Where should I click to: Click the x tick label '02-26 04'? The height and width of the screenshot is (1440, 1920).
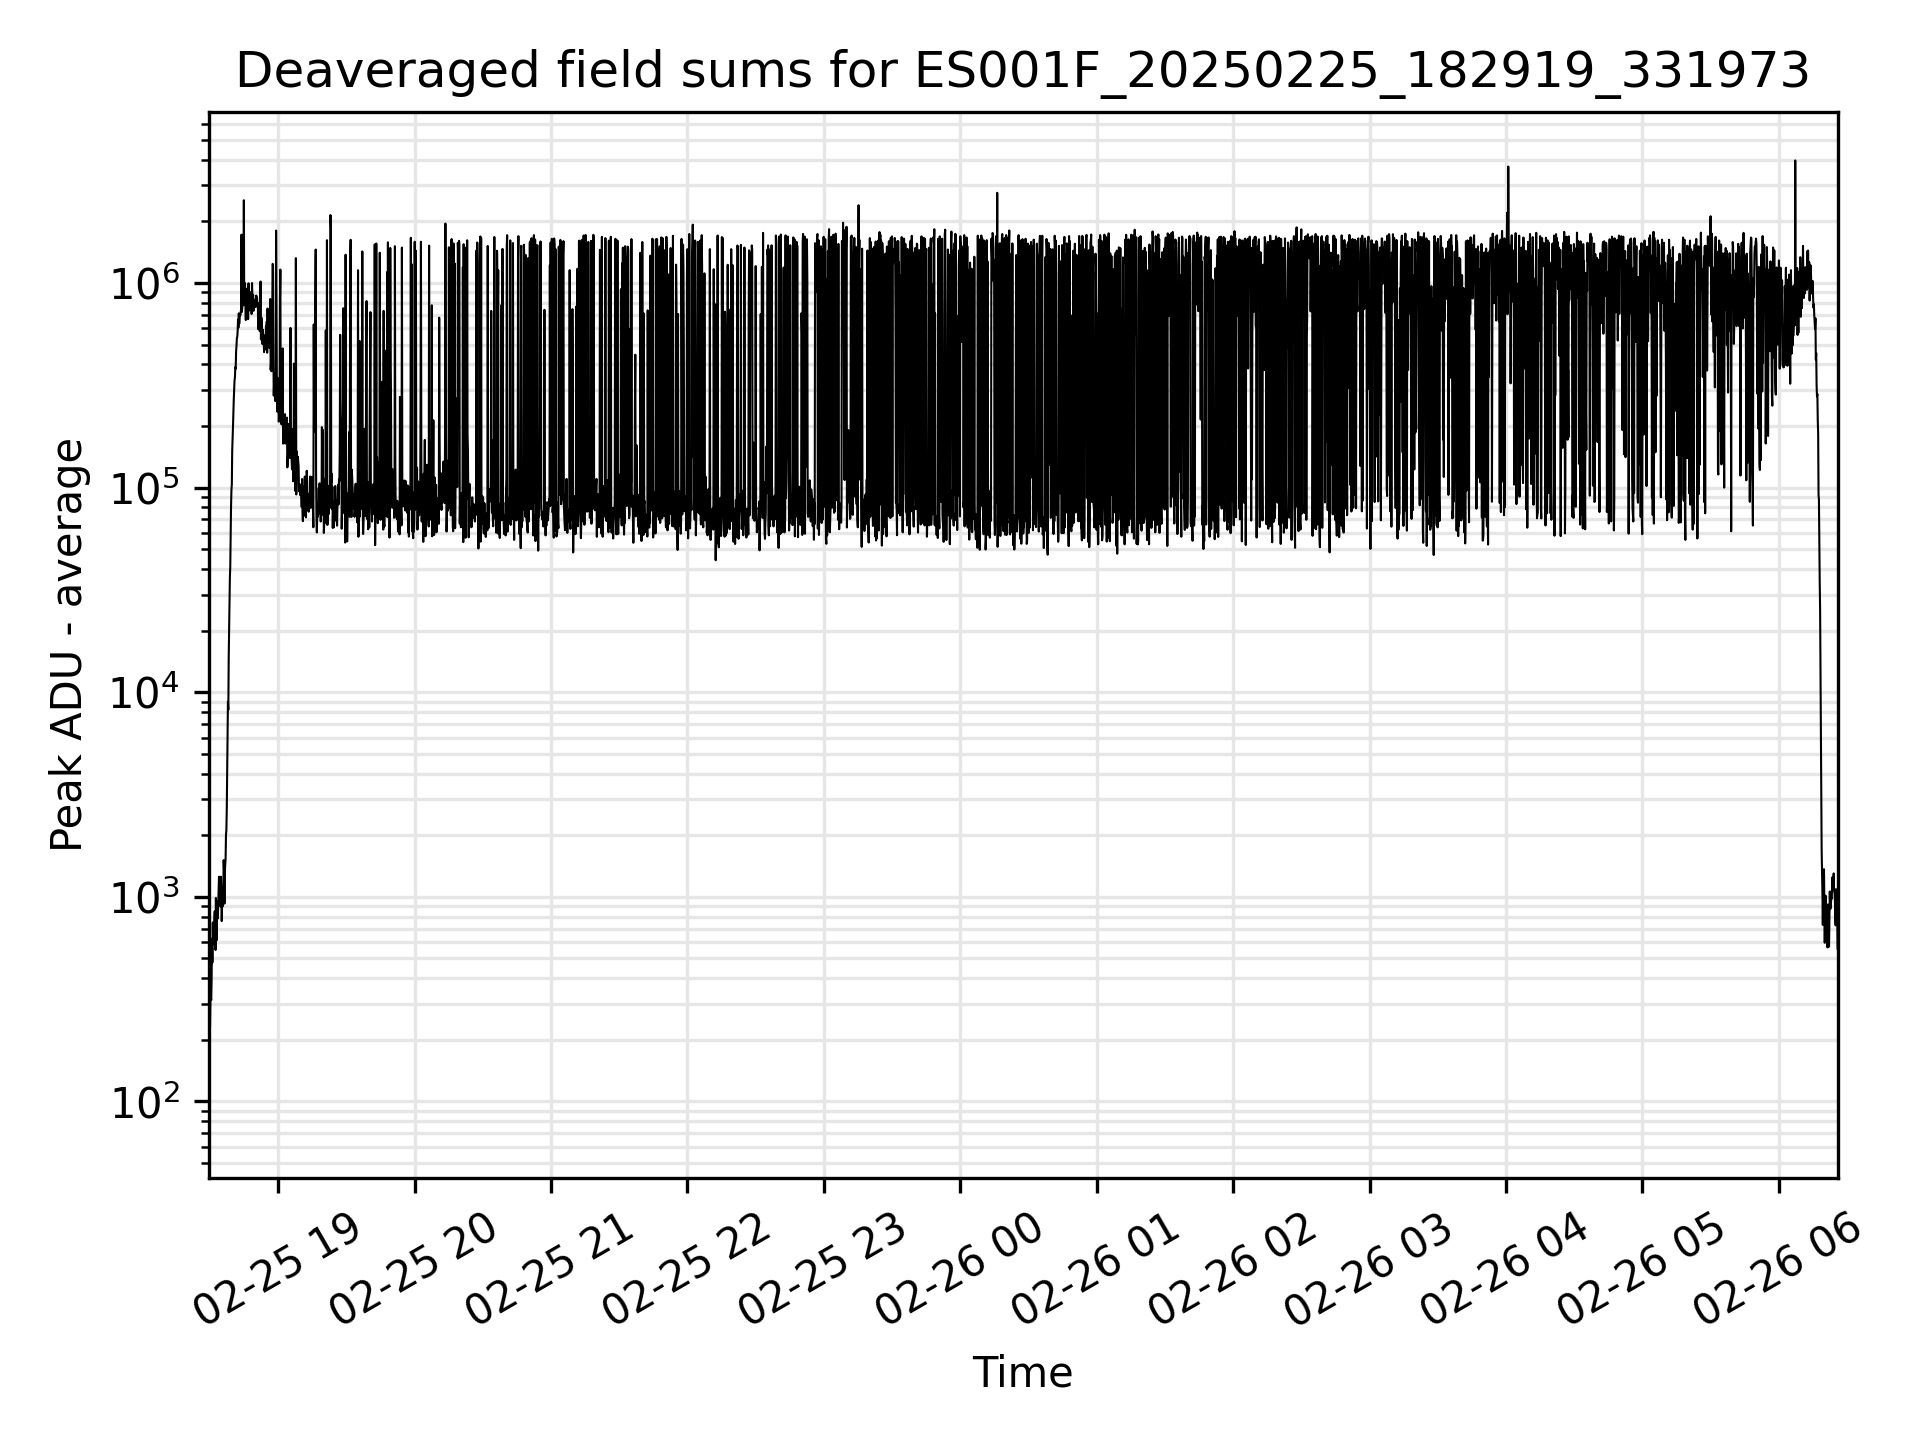coord(1504,1269)
